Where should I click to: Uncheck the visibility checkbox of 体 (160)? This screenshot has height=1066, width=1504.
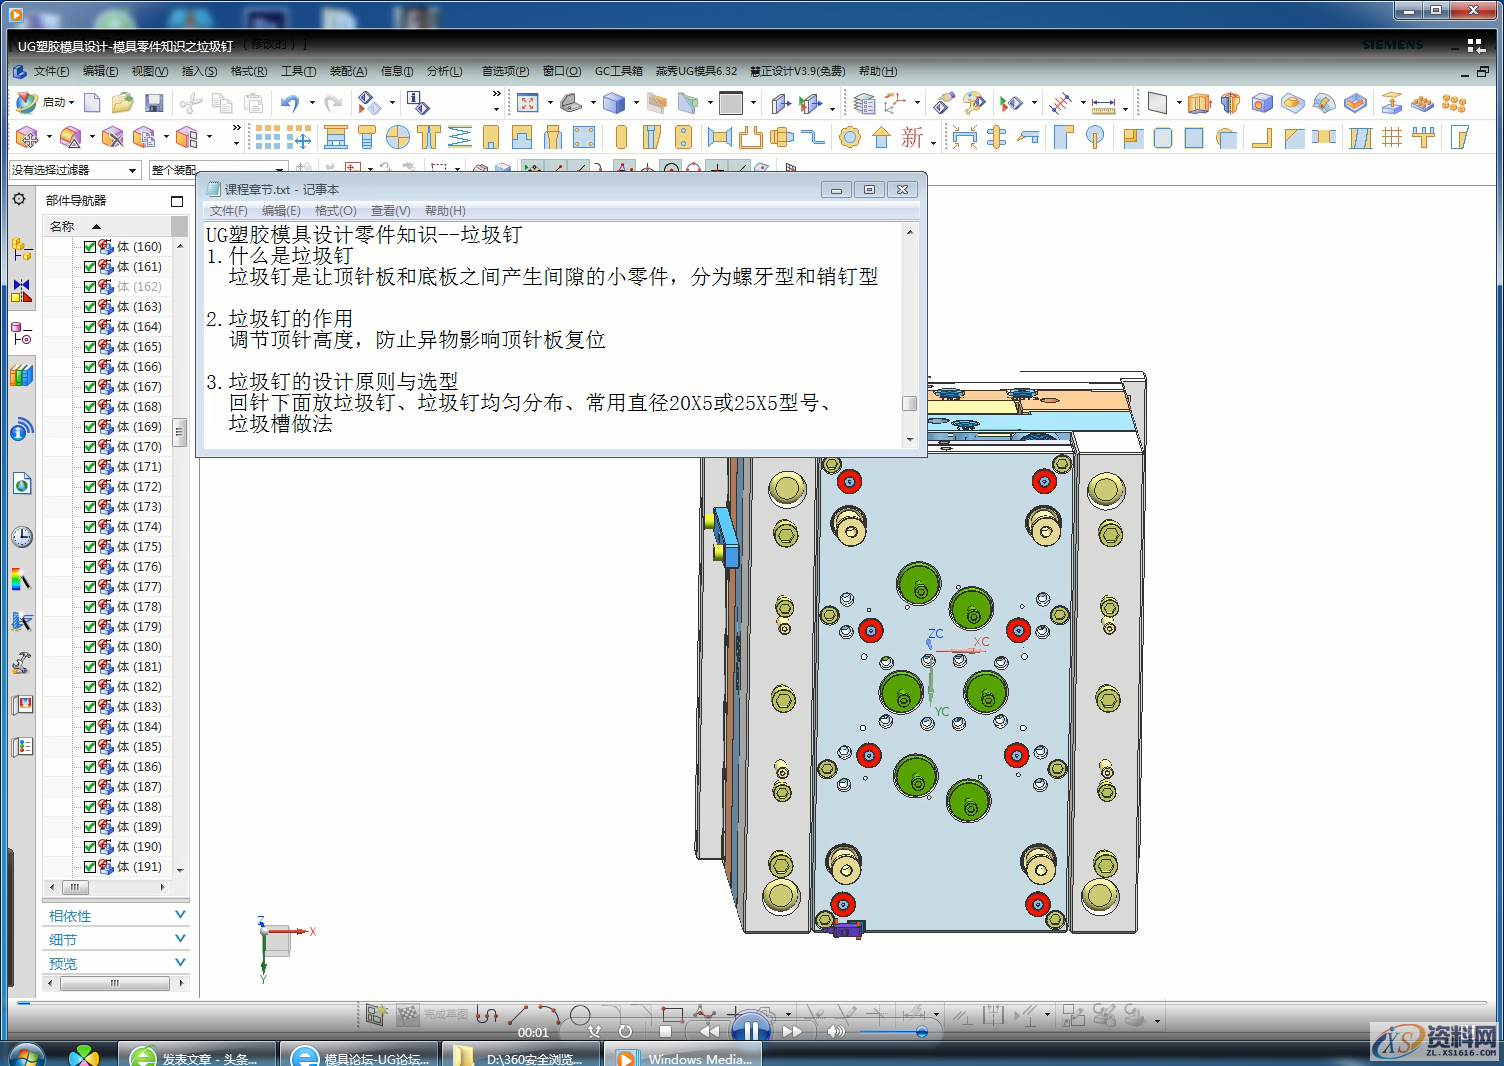tap(89, 246)
